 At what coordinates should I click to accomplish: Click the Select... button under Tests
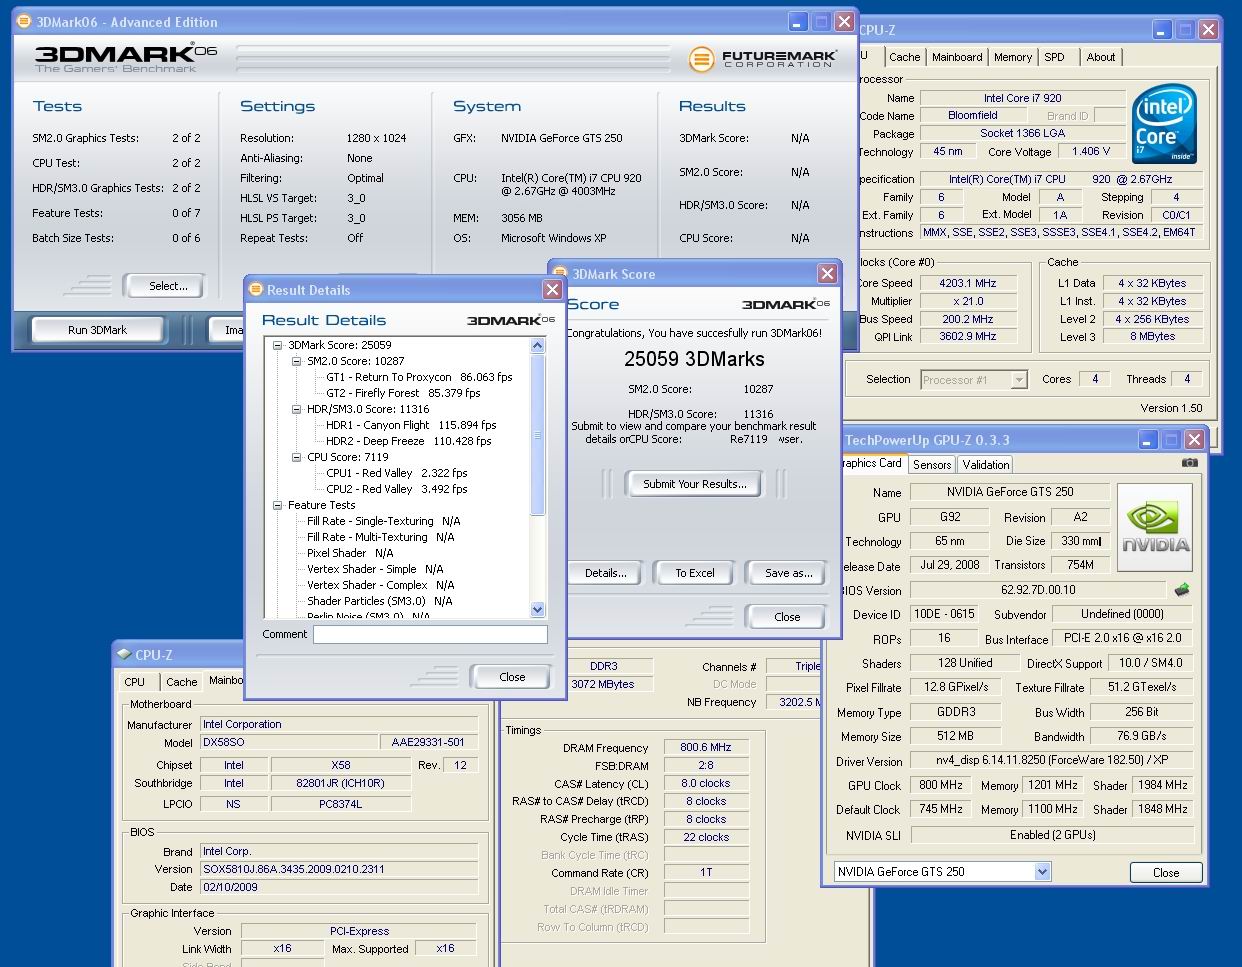point(168,286)
